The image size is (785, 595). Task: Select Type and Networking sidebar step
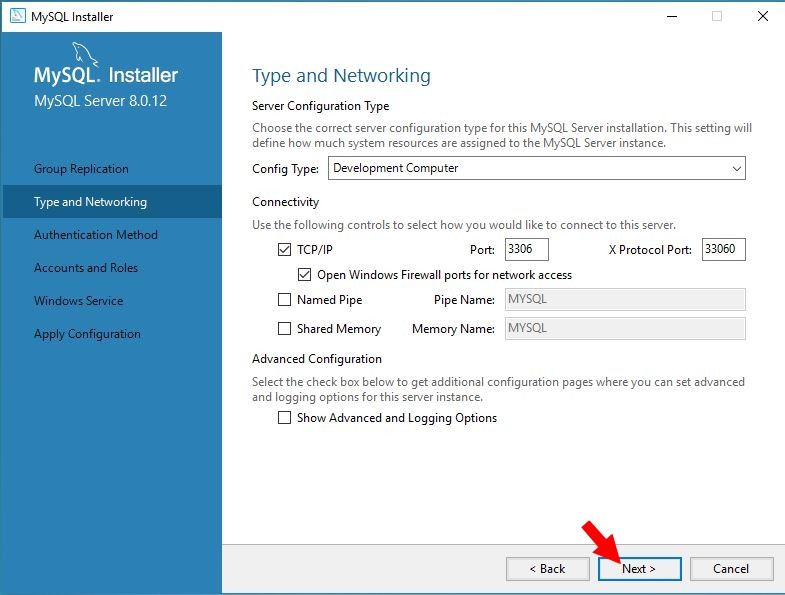pos(112,202)
